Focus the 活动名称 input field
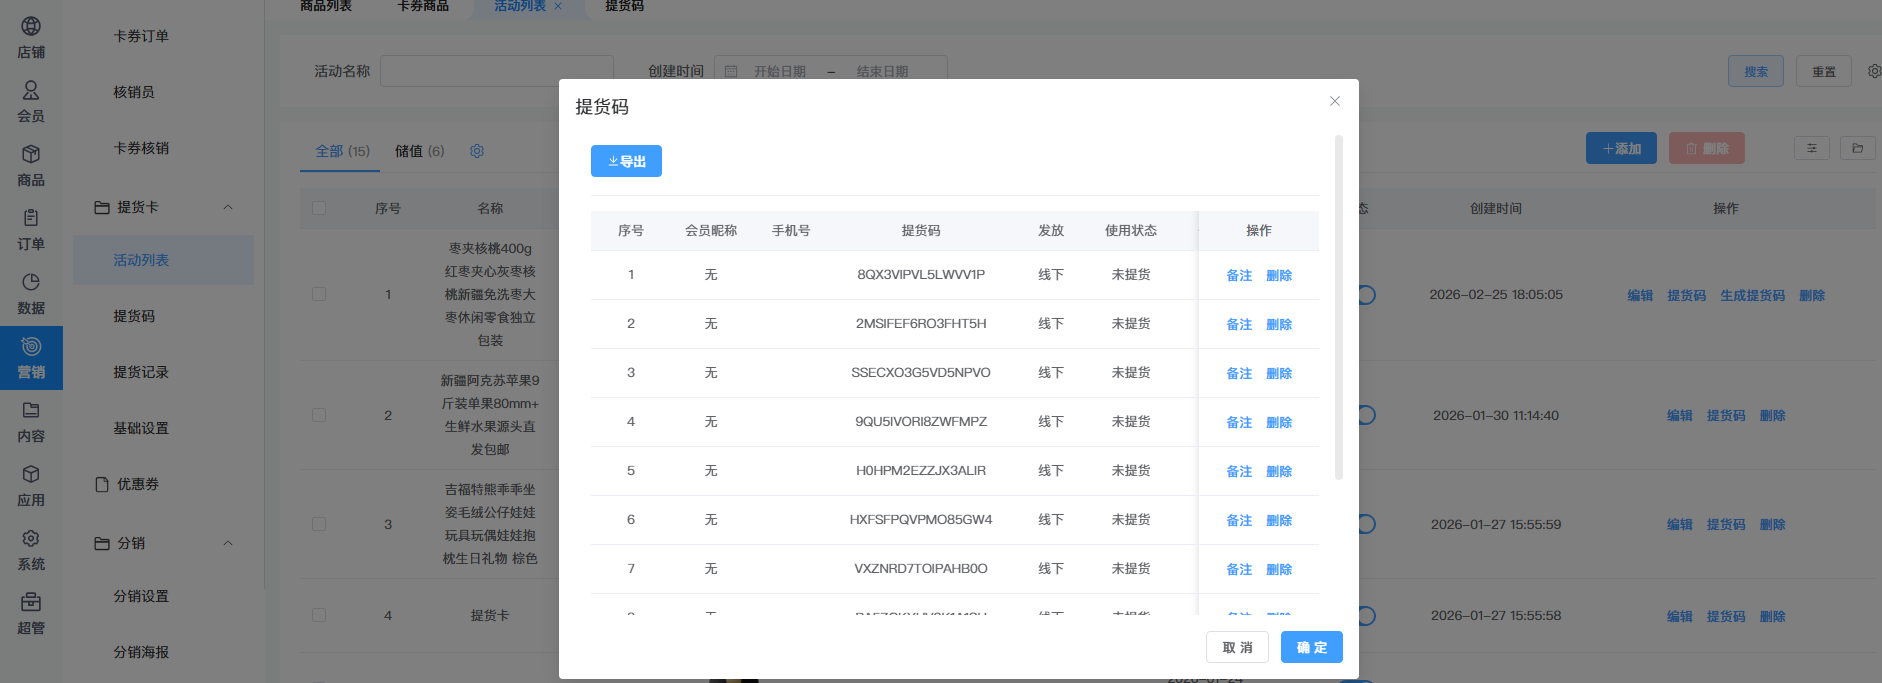The width and height of the screenshot is (1882, 683). pos(497,71)
